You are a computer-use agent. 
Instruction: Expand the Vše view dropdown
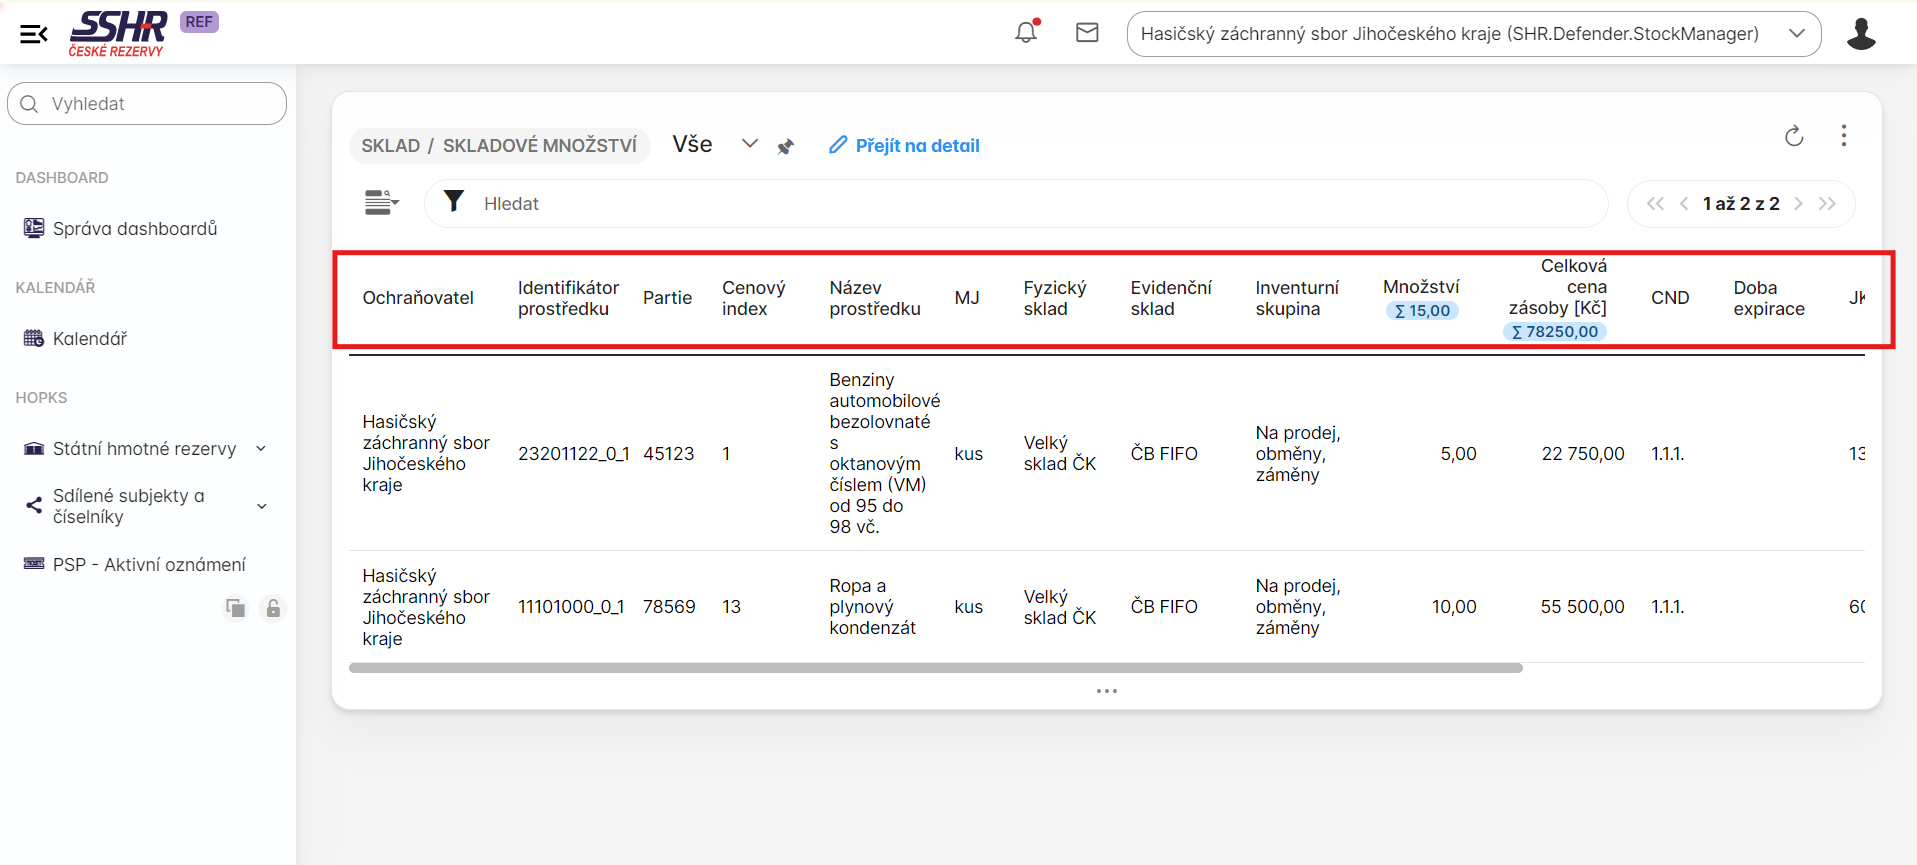[749, 144]
